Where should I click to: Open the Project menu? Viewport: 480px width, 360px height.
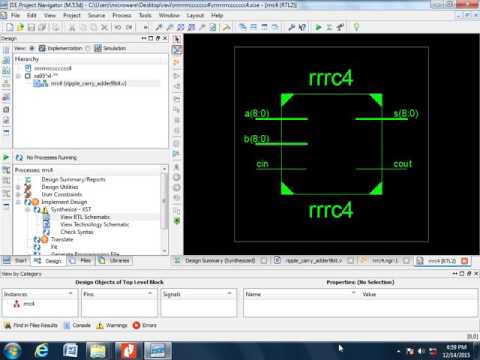(72, 15)
